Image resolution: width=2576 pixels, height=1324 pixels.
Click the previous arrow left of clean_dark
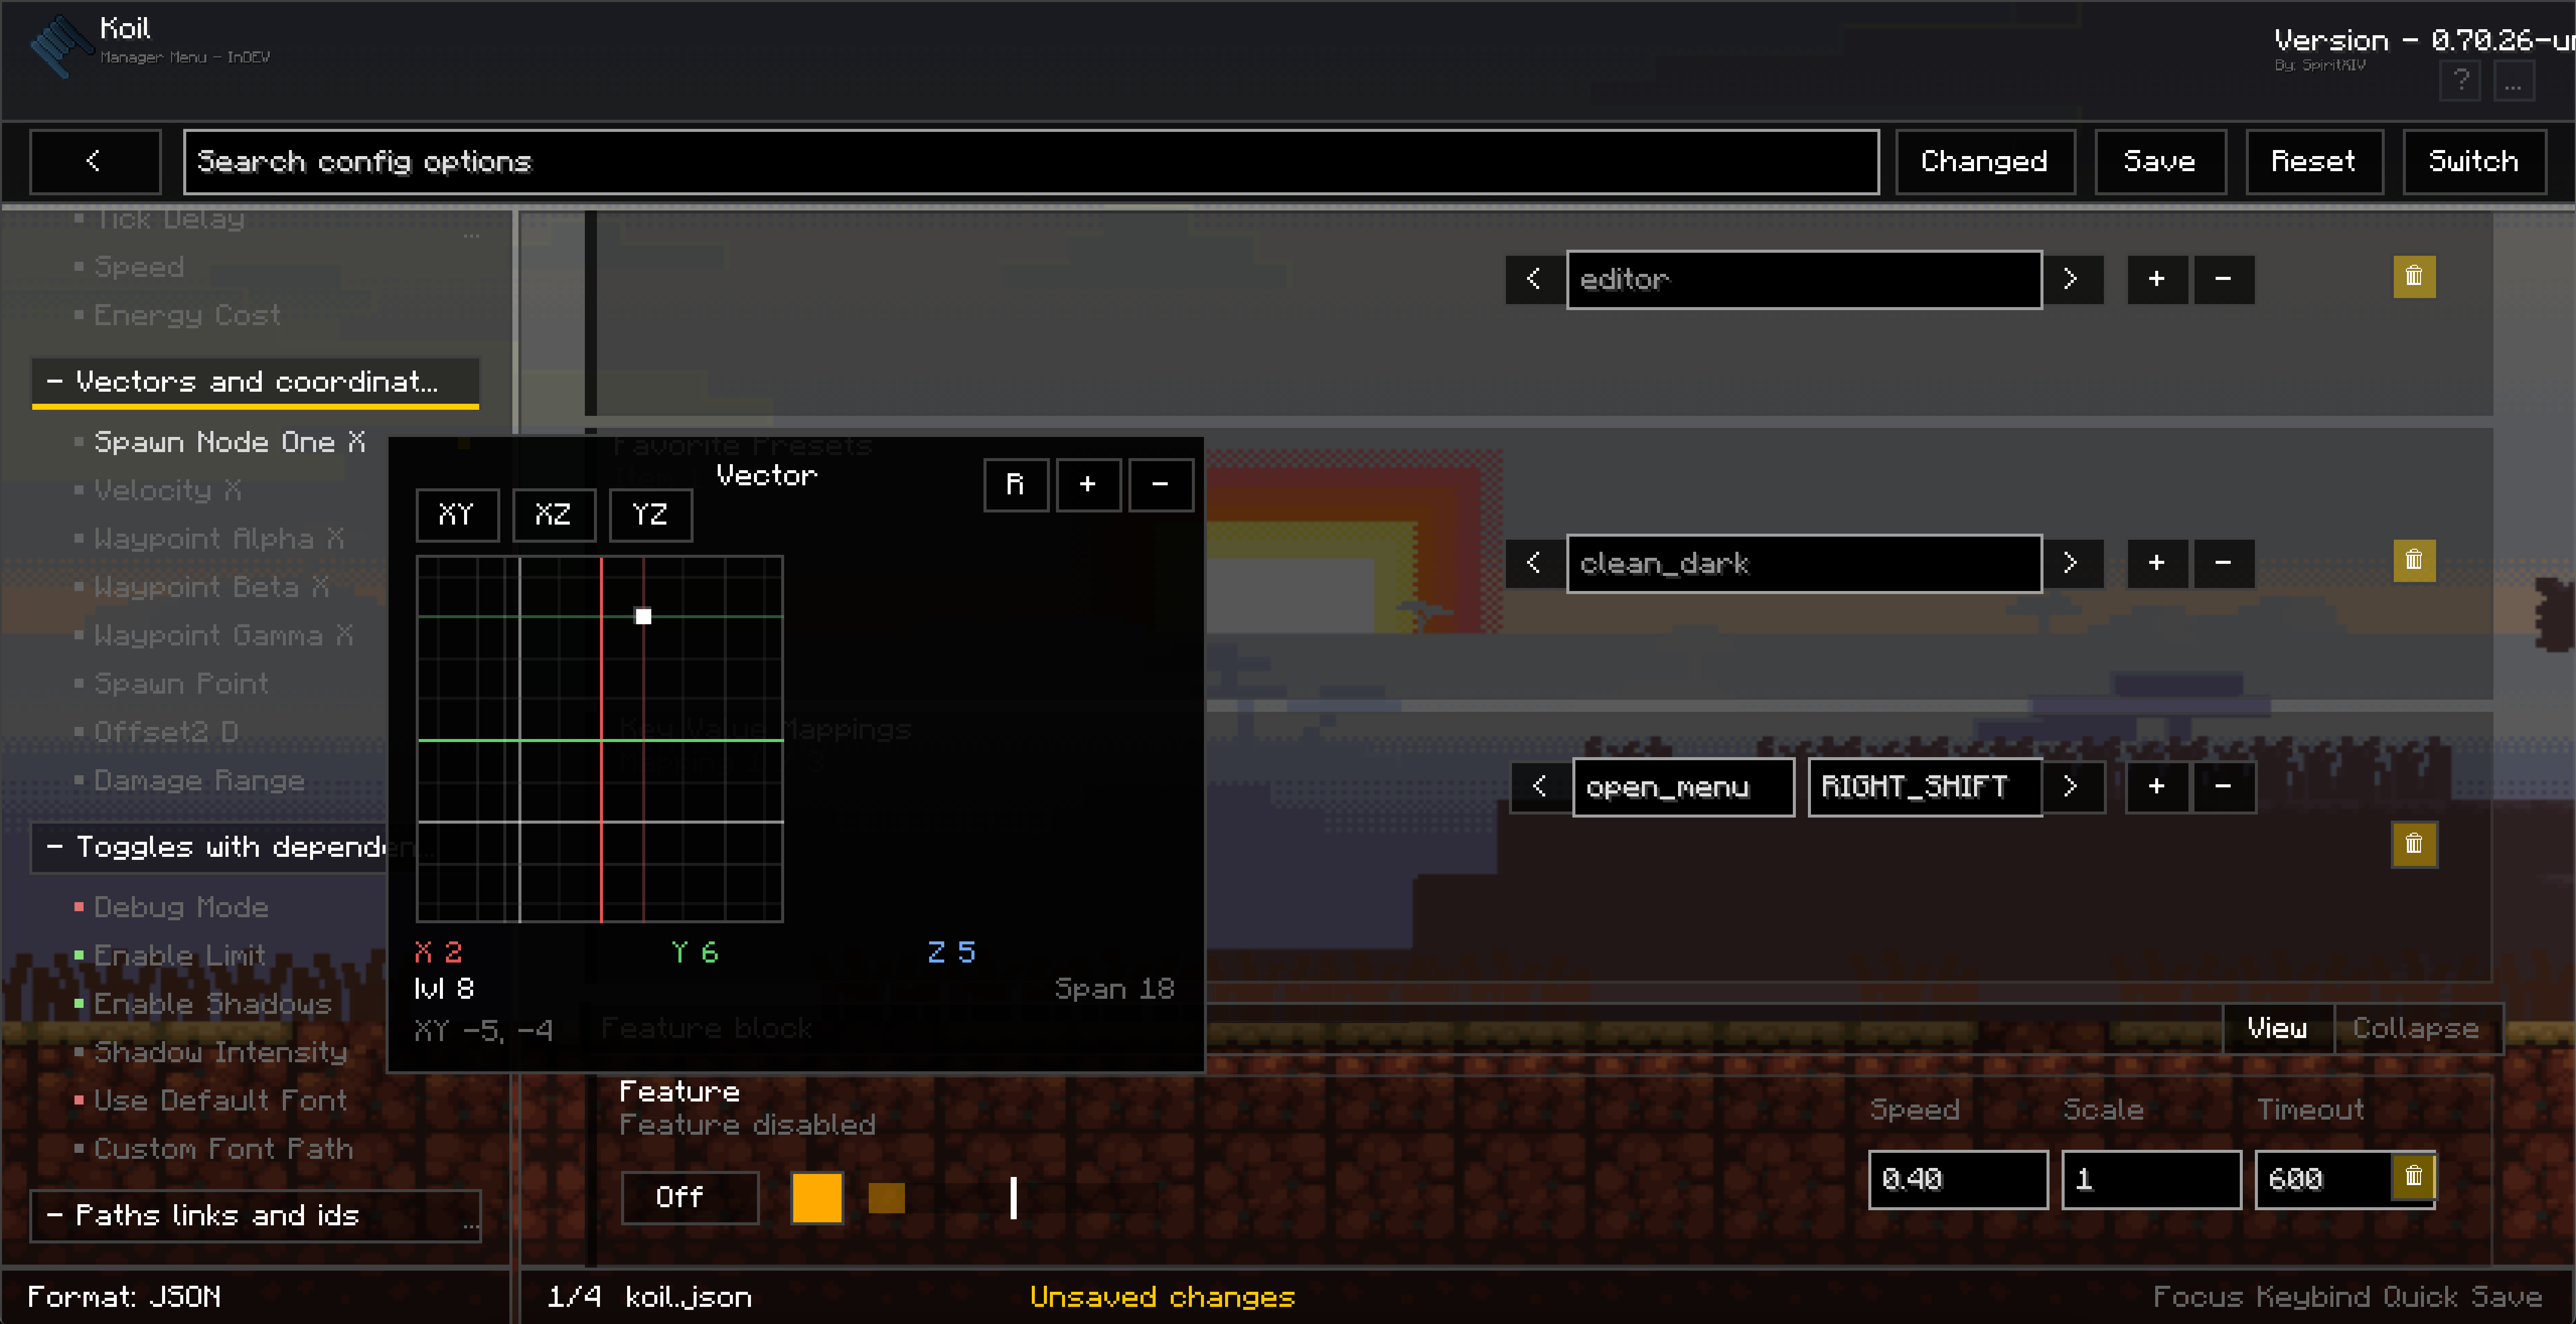1535,563
